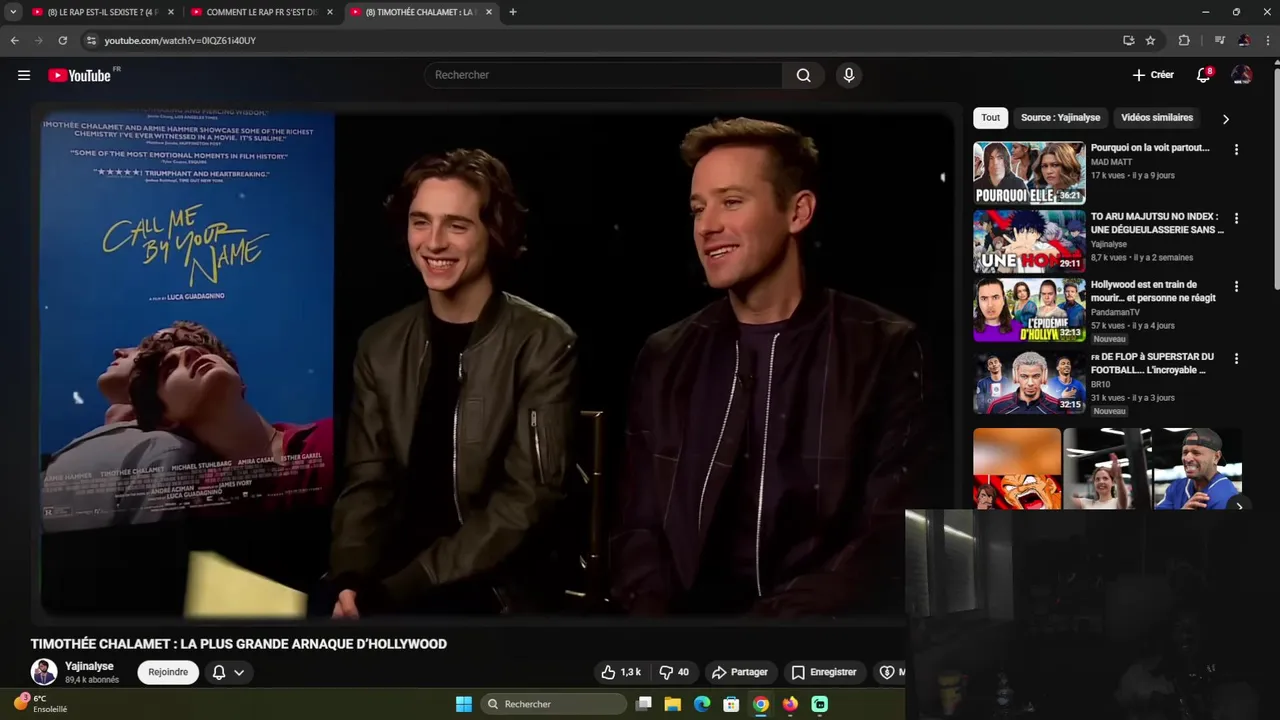Open tab search dropdown arrow
The image size is (1280, 720).
(13, 12)
